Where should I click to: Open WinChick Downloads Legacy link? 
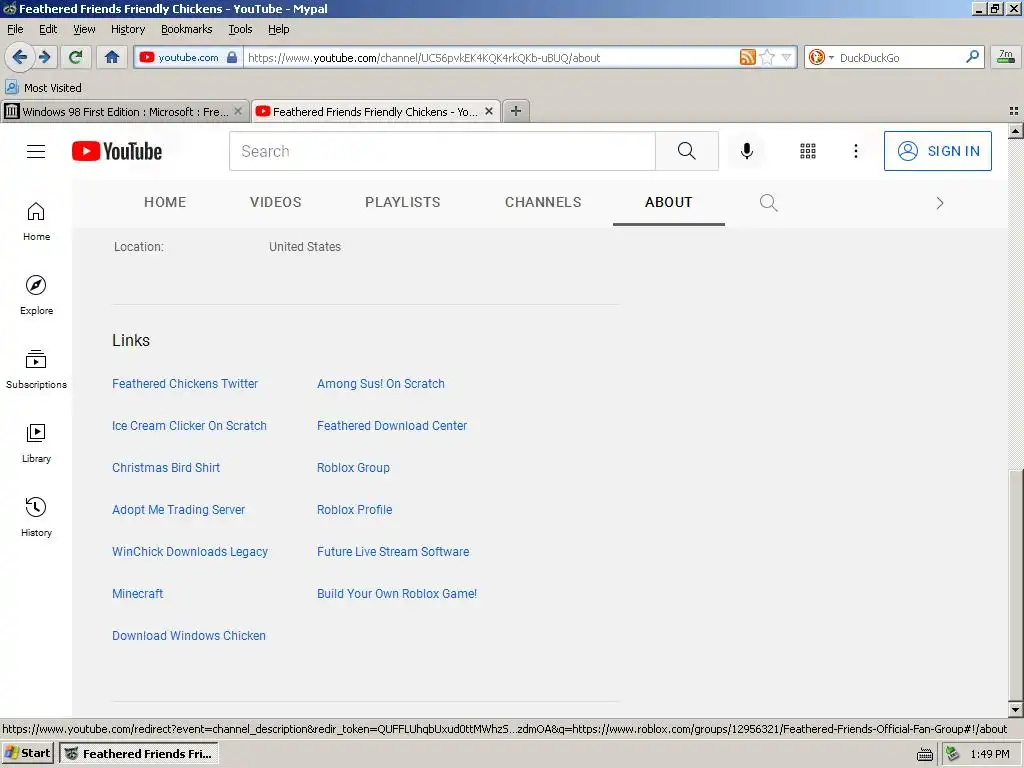(x=190, y=552)
